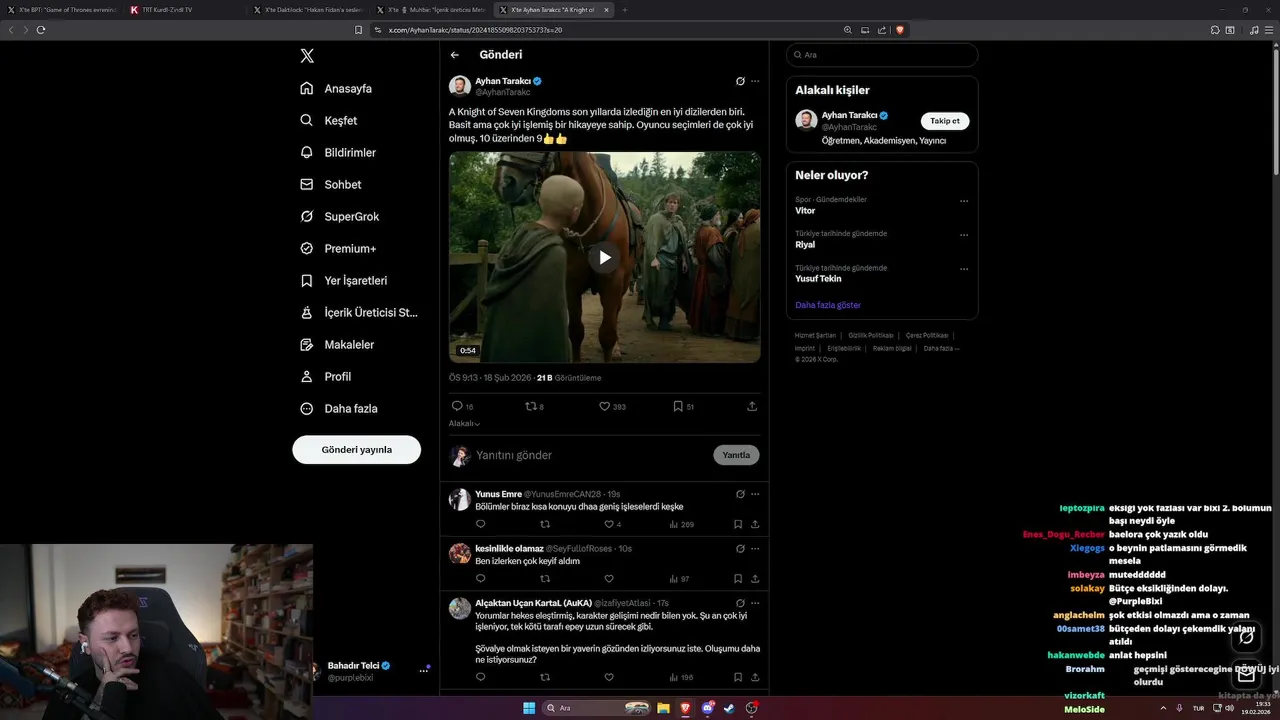Click the floating Grok button
1280x720 pixels.
(x=1246, y=637)
